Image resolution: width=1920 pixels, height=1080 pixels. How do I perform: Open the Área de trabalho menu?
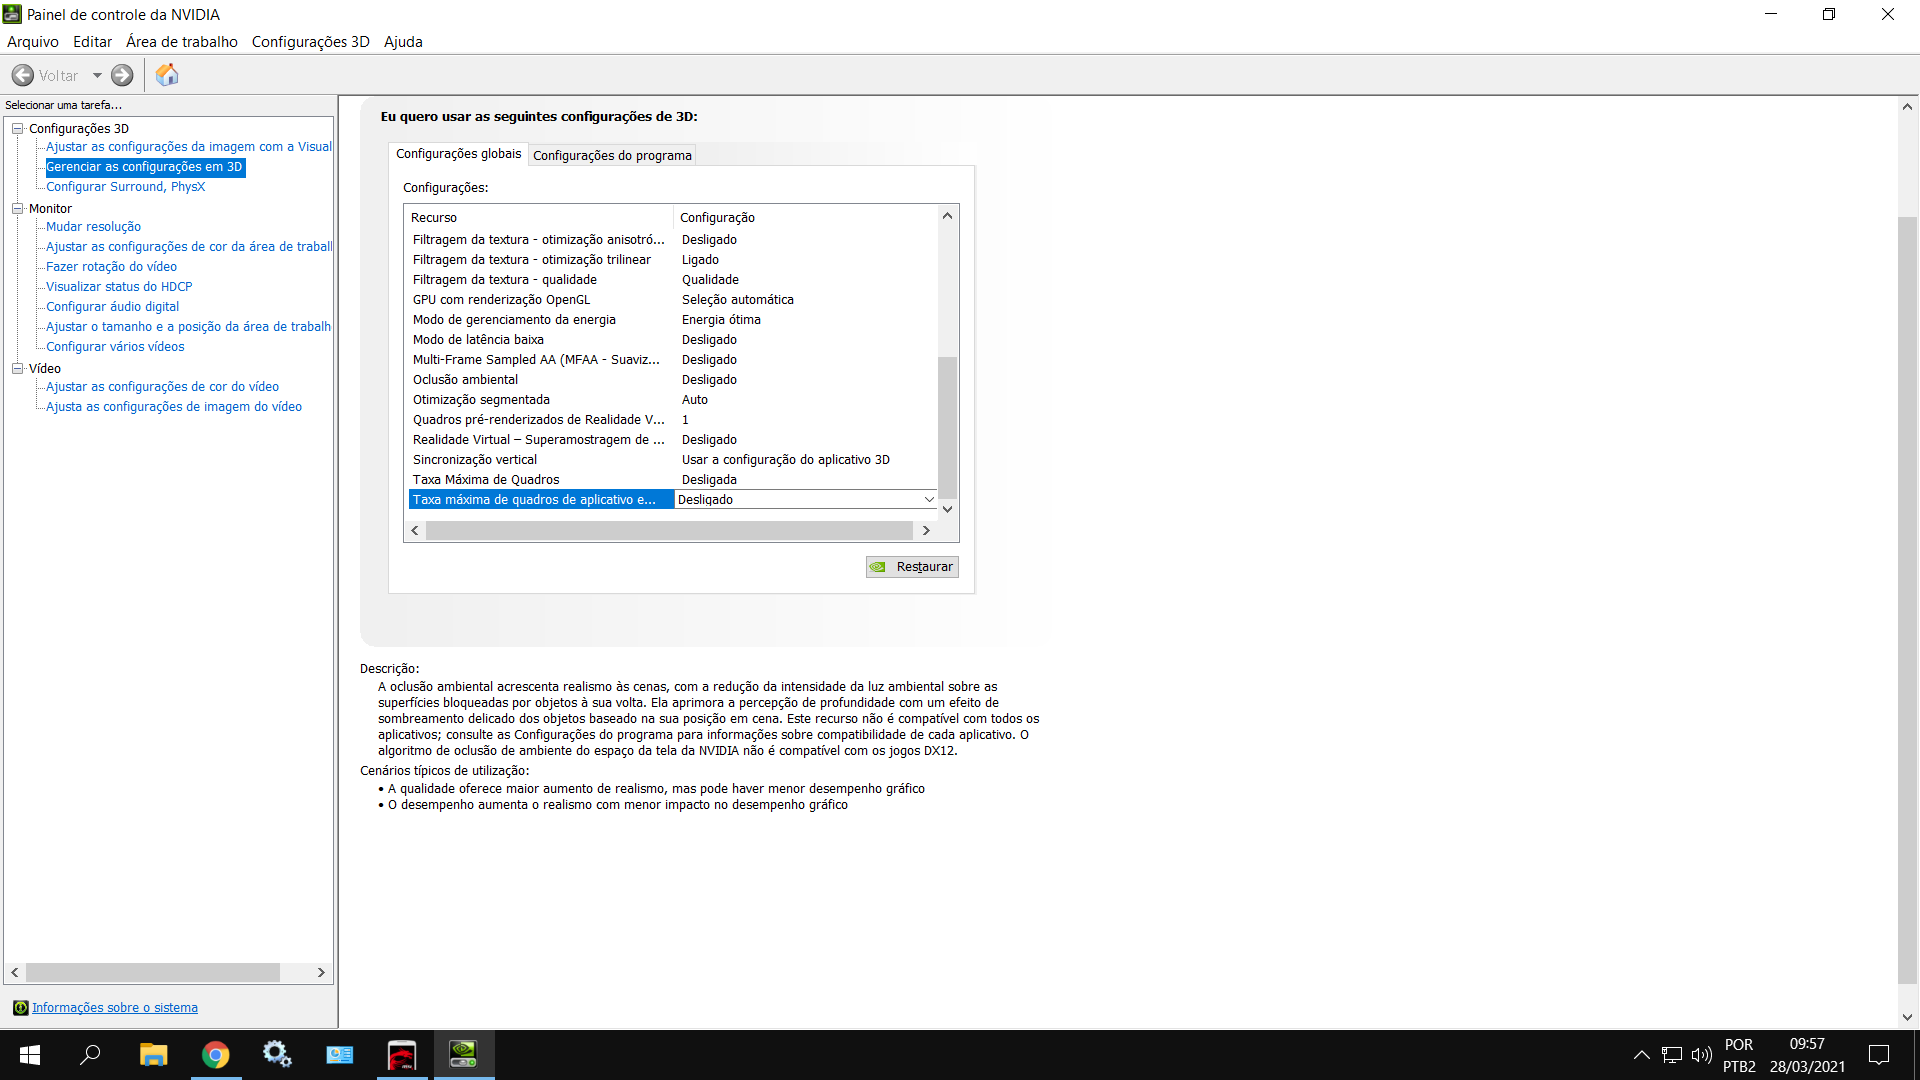(182, 42)
